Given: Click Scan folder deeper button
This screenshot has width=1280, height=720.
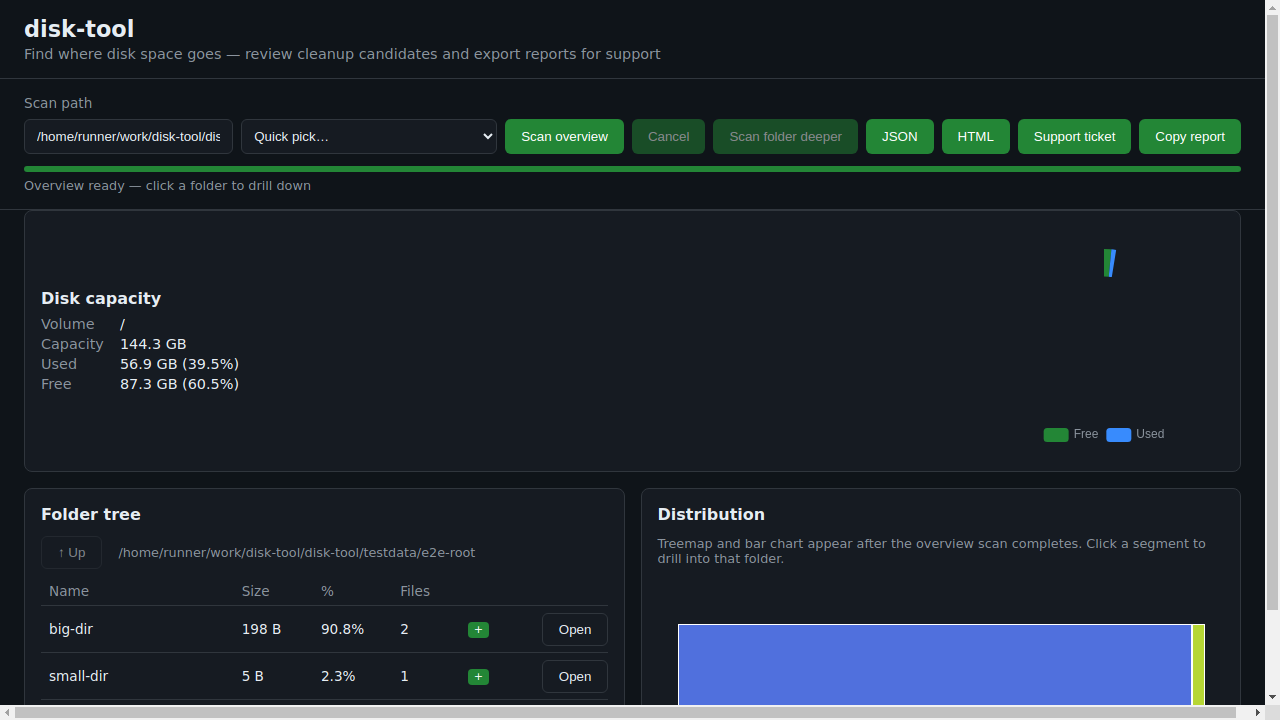Looking at the screenshot, I should (x=785, y=137).
